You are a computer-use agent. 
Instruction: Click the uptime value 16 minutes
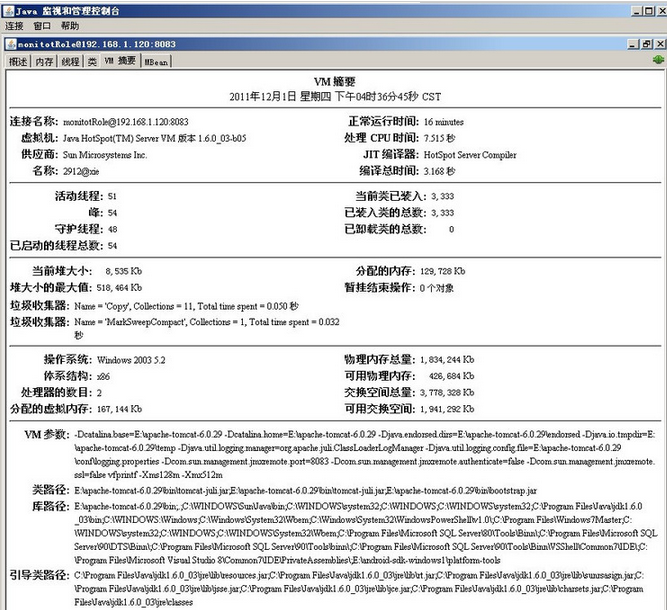click(x=444, y=122)
